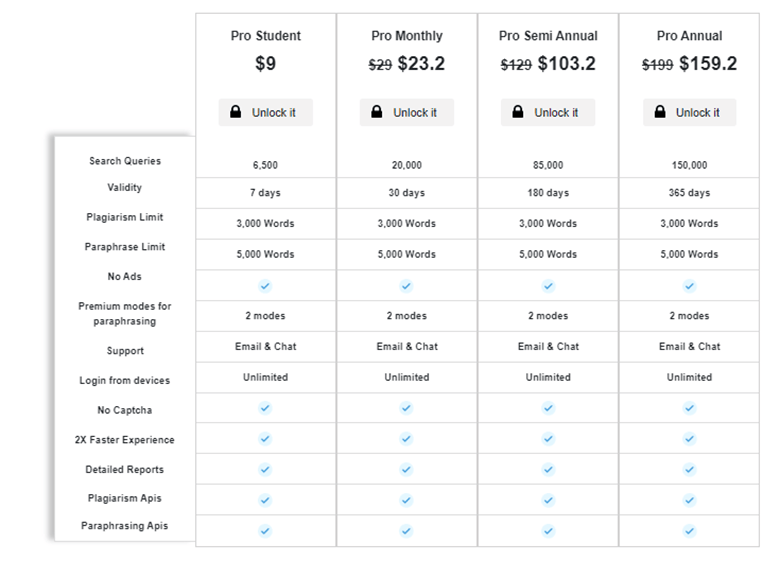Click the 6,500 search queries value
This screenshot has height=561, width=780.
tap(265, 165)
